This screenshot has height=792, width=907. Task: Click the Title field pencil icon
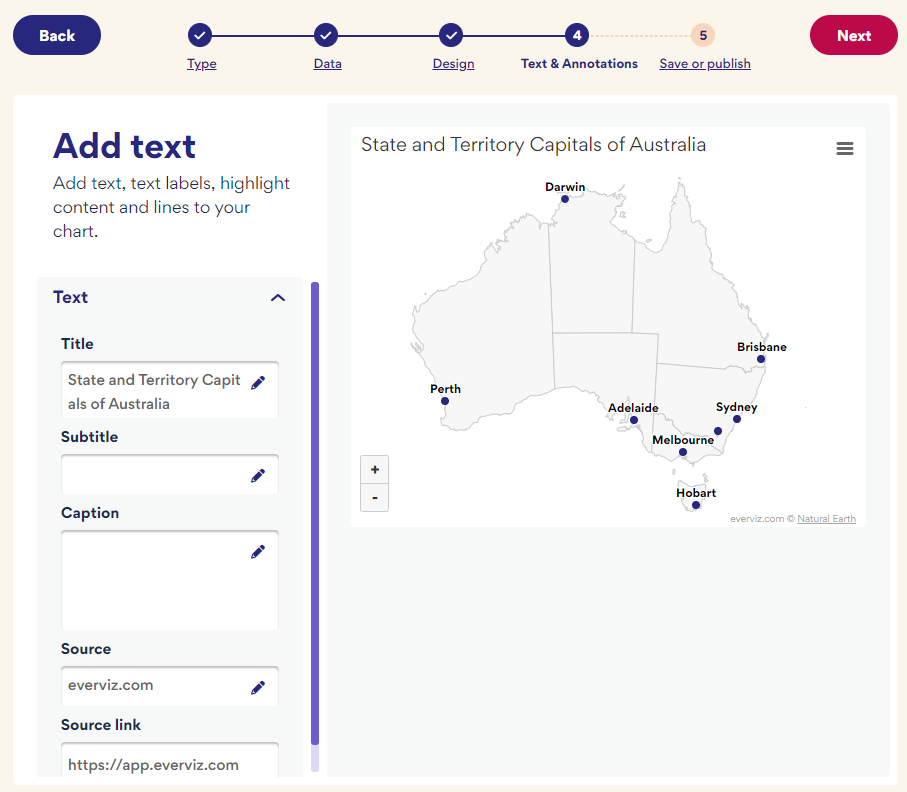click(258, 382)
